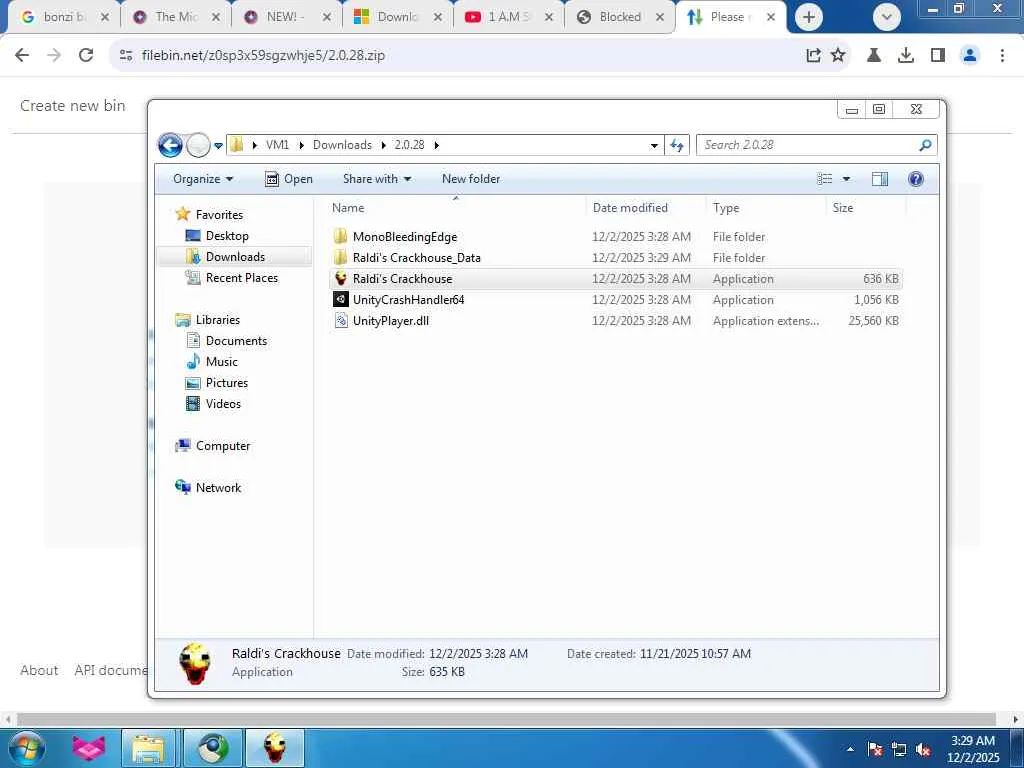Select Downloads in the navigation pane
Screen dimensions: 1024x768
tap(235, 257)
